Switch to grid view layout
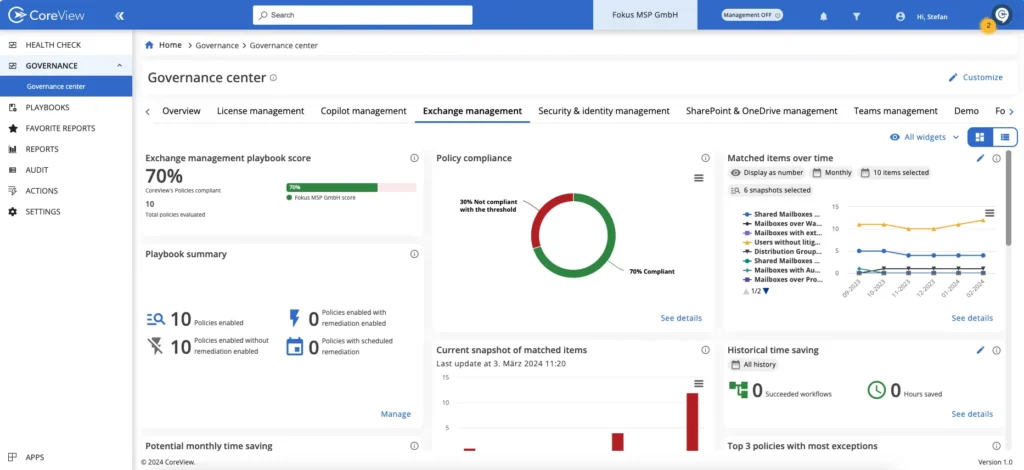The height and width of the screenshot is (470, 1024). click(980, 137)
